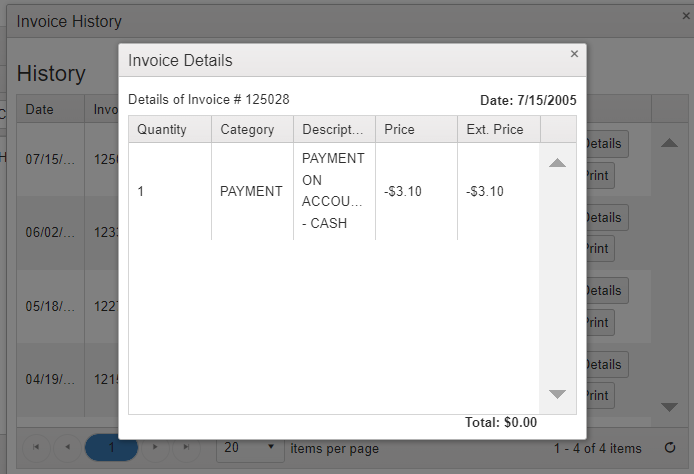
Task: Go to next page of history
Action: 154,448
